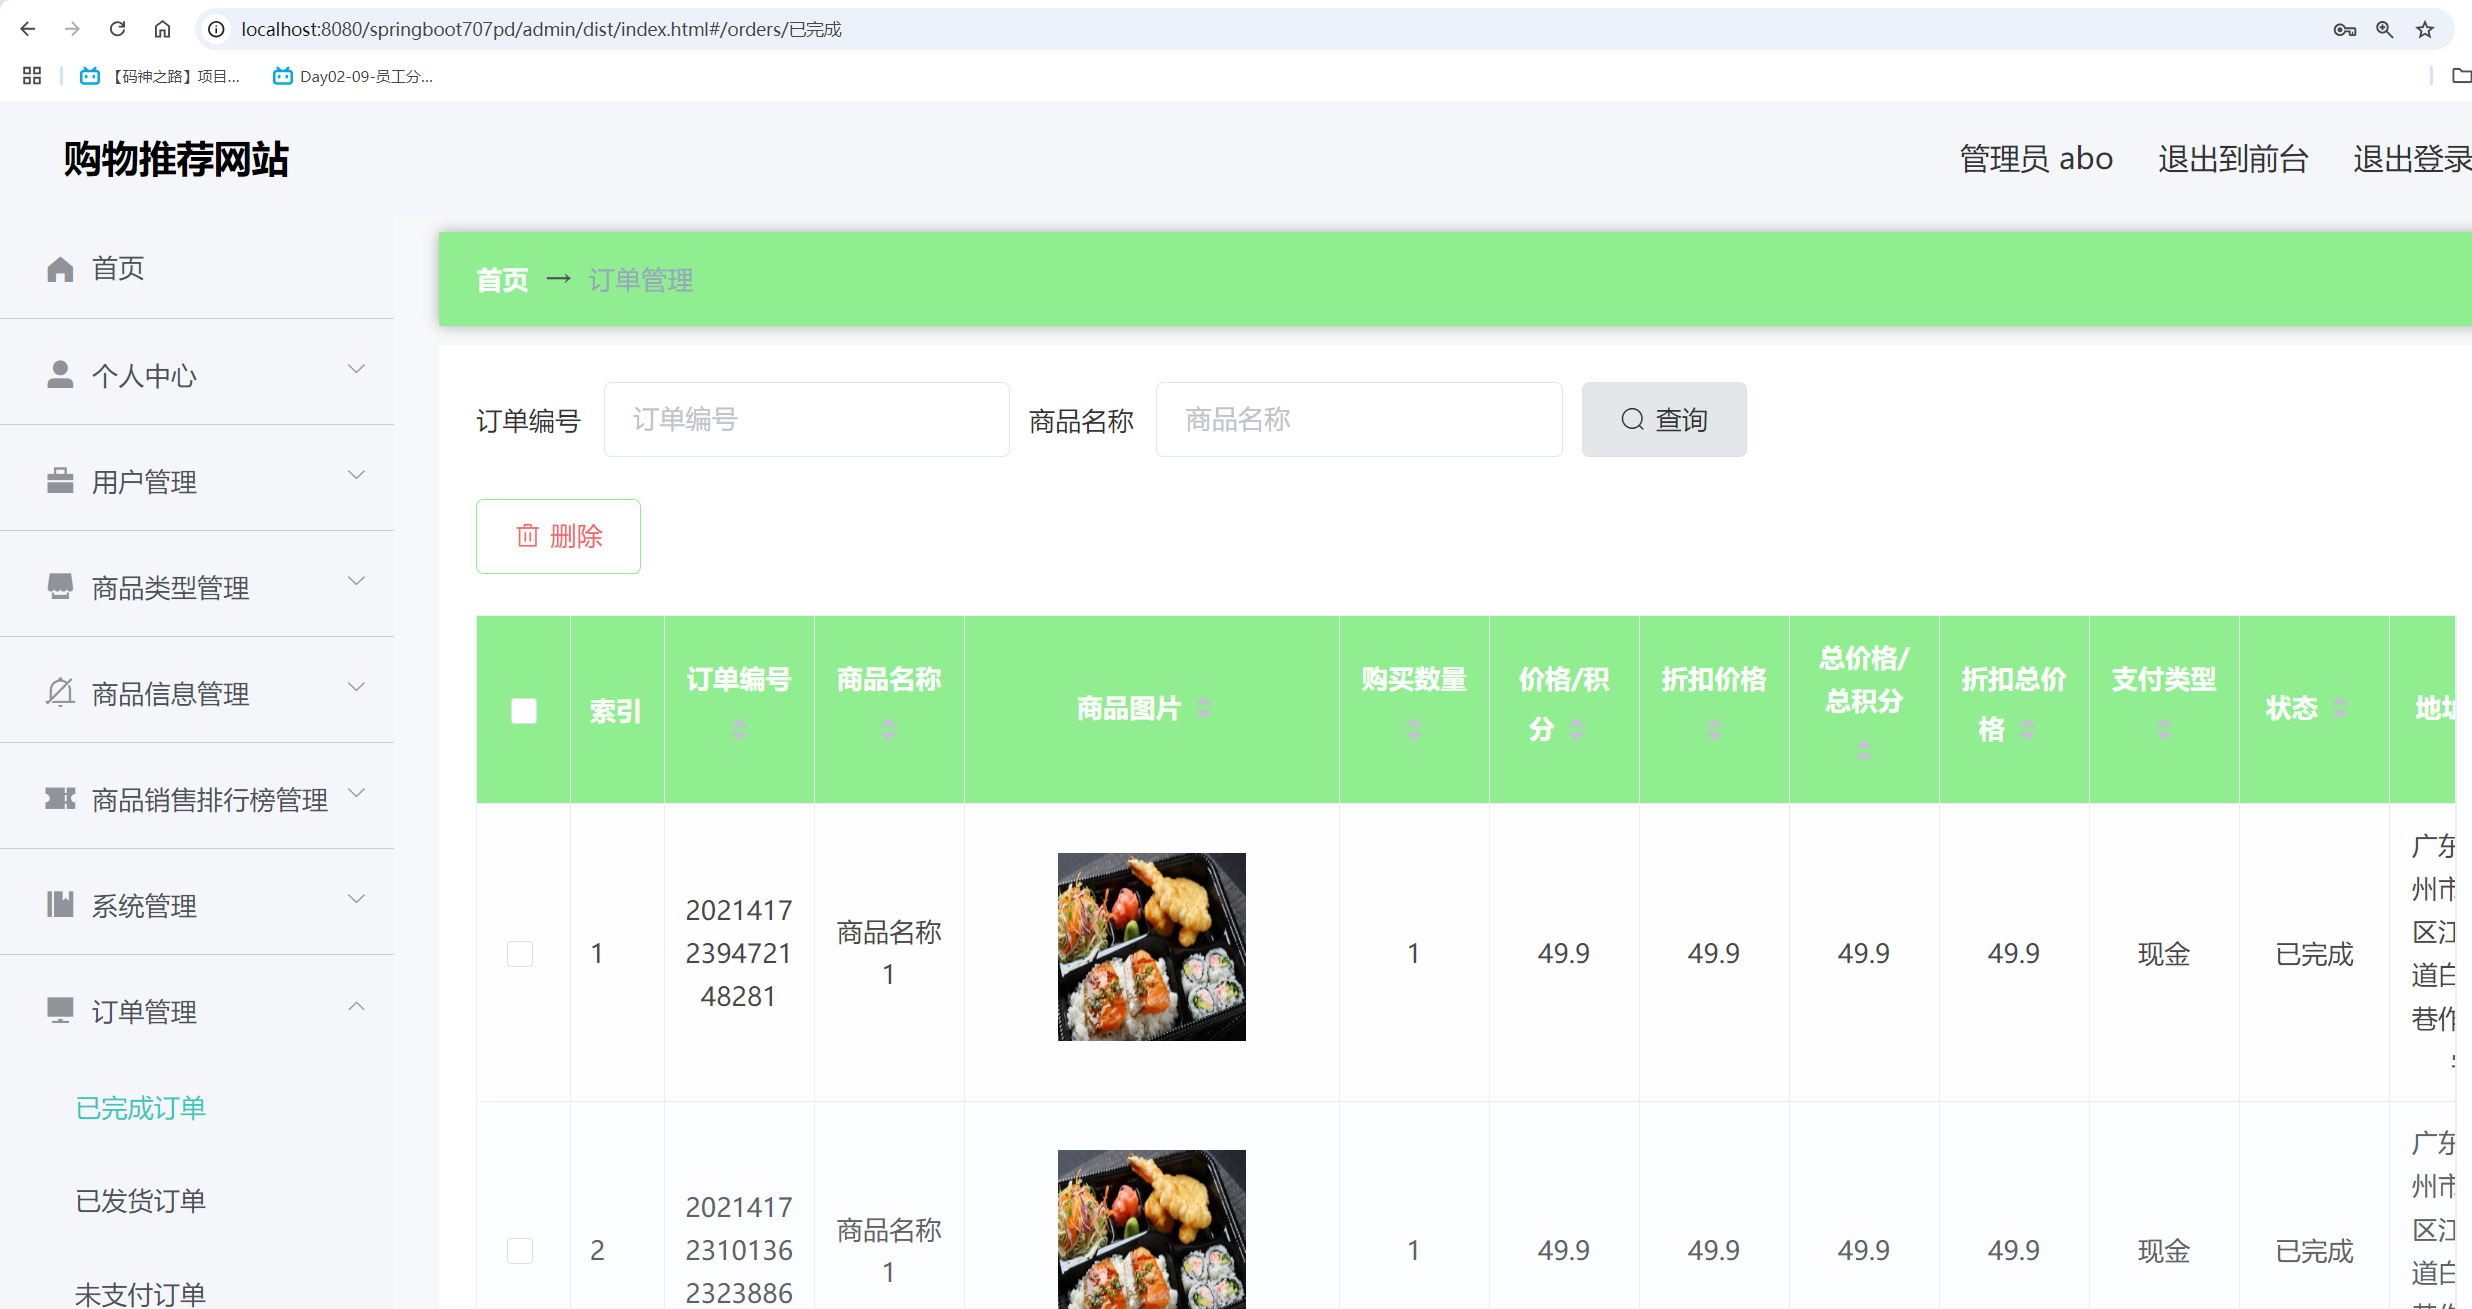Click the ranking icon beside 商品销售排行榜管理

click(x=59, y=799)
